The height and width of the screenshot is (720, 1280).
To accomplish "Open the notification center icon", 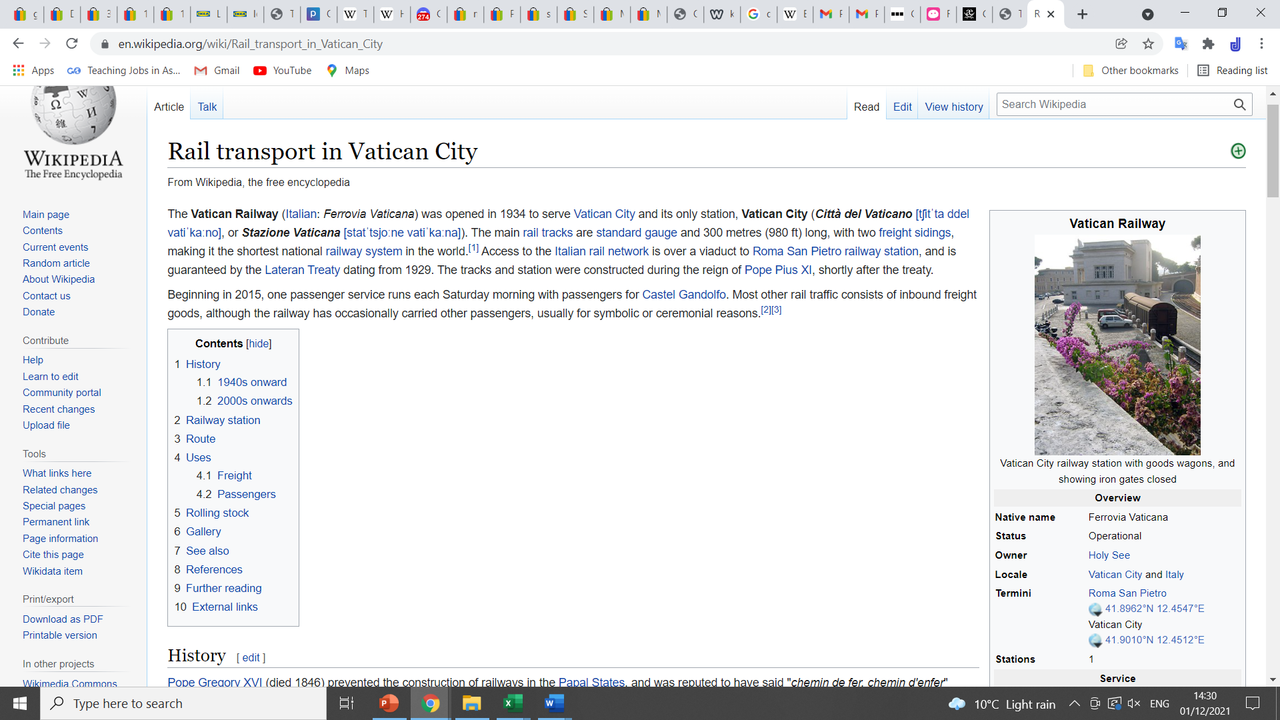I will [x=1253, y=704].
